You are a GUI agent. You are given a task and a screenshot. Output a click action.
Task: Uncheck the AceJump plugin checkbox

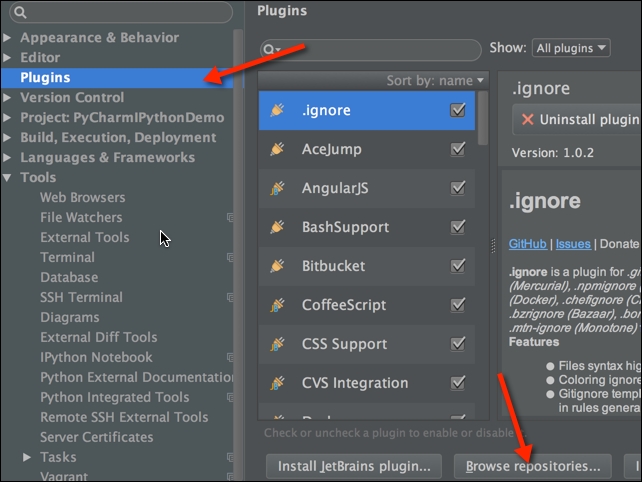(458, 149)
